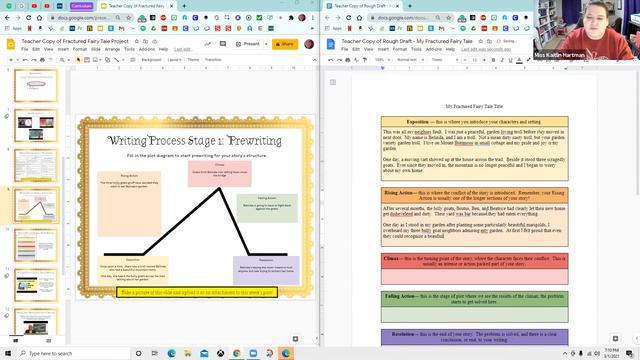Bookmark the page via star in left browser

point(129,18)
